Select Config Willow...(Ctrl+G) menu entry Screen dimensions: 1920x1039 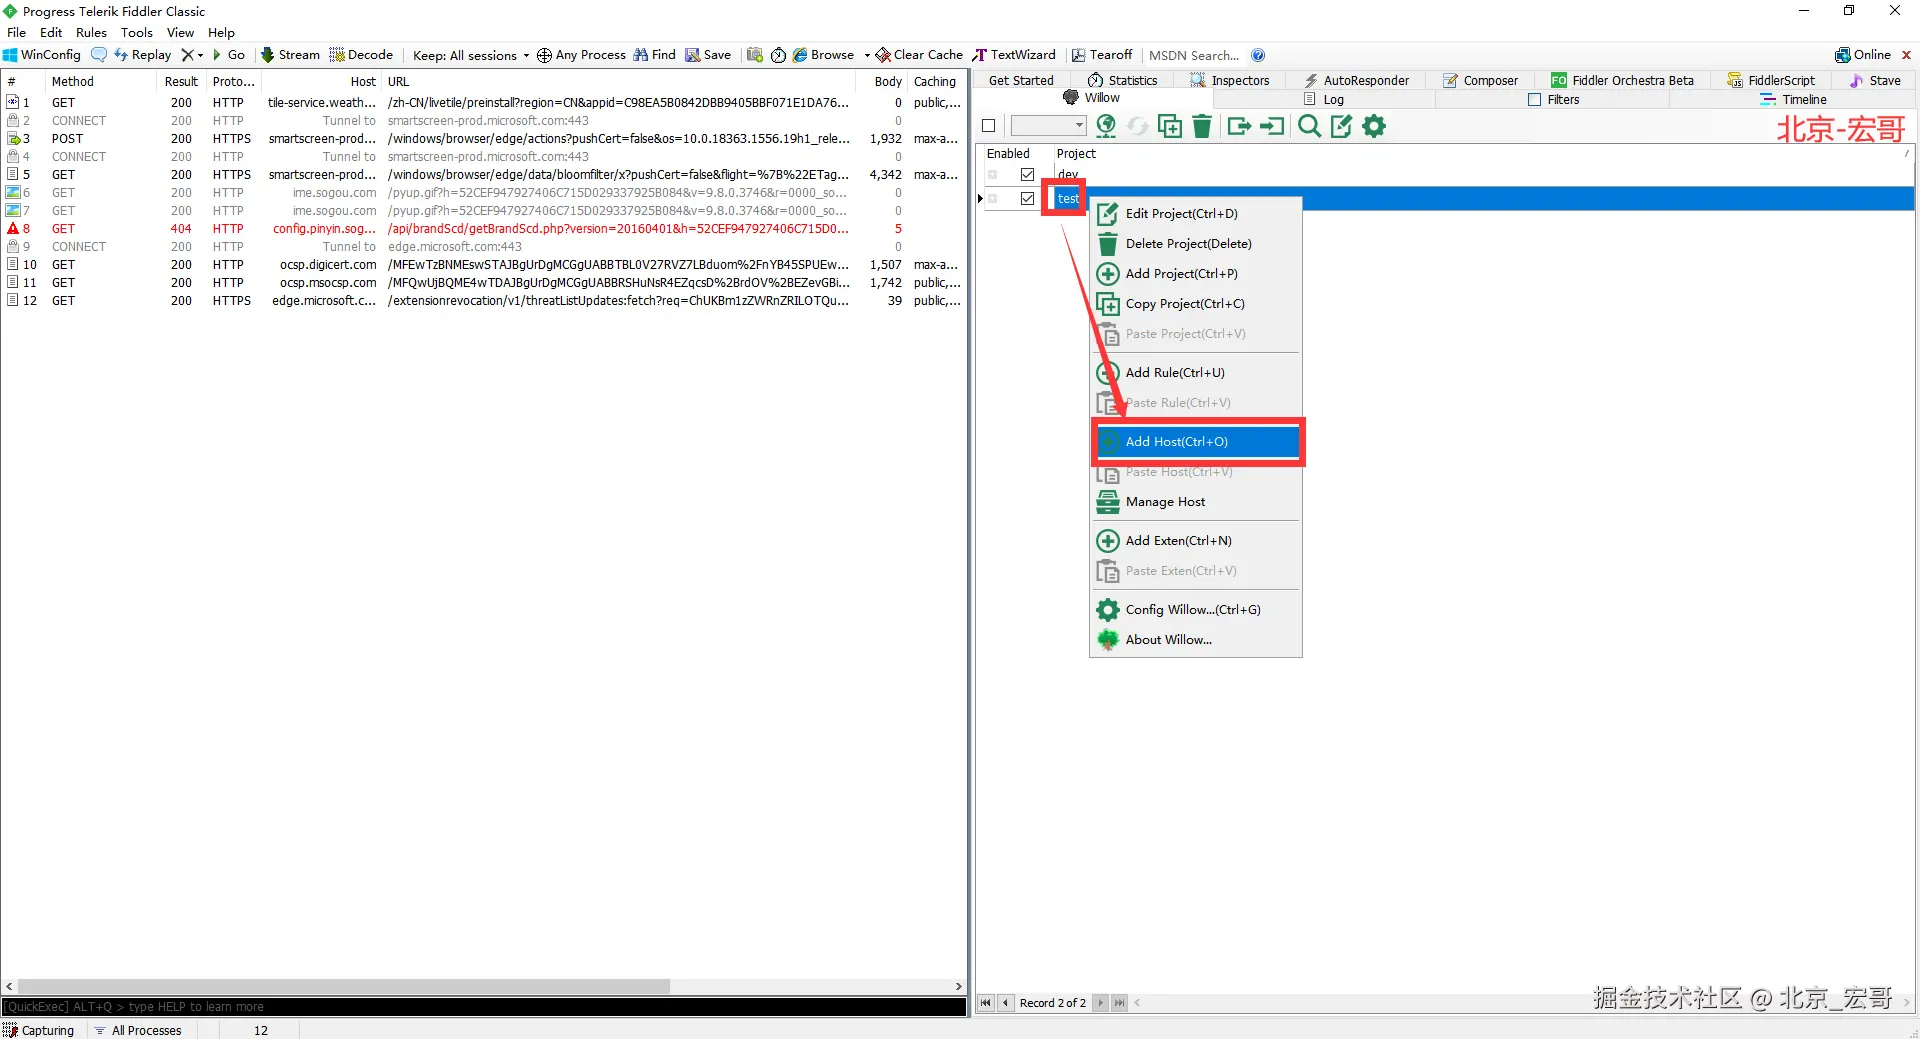(x=1196, y=610)
